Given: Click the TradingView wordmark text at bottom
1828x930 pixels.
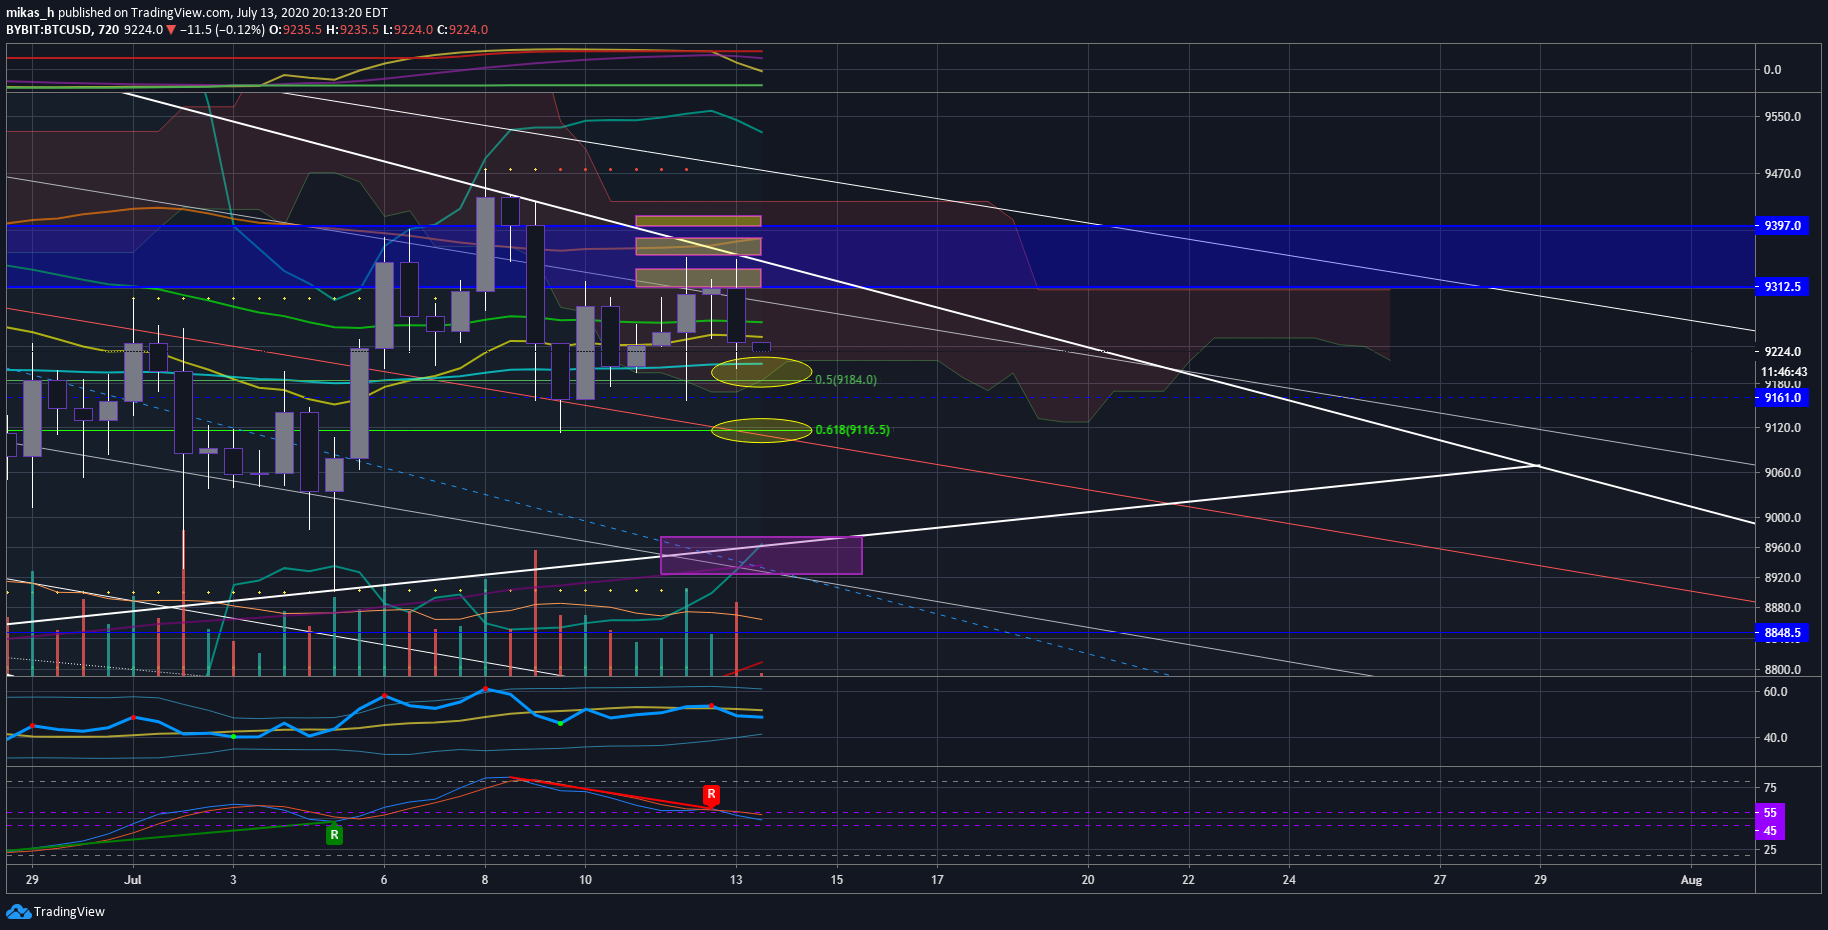Looking at the screenshot, I should point(69,912).
